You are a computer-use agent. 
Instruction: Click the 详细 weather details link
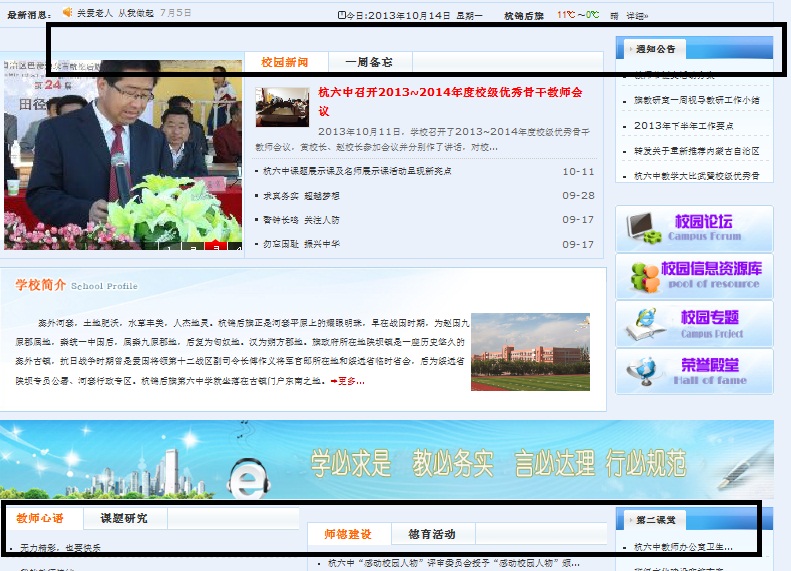point(635,15)
